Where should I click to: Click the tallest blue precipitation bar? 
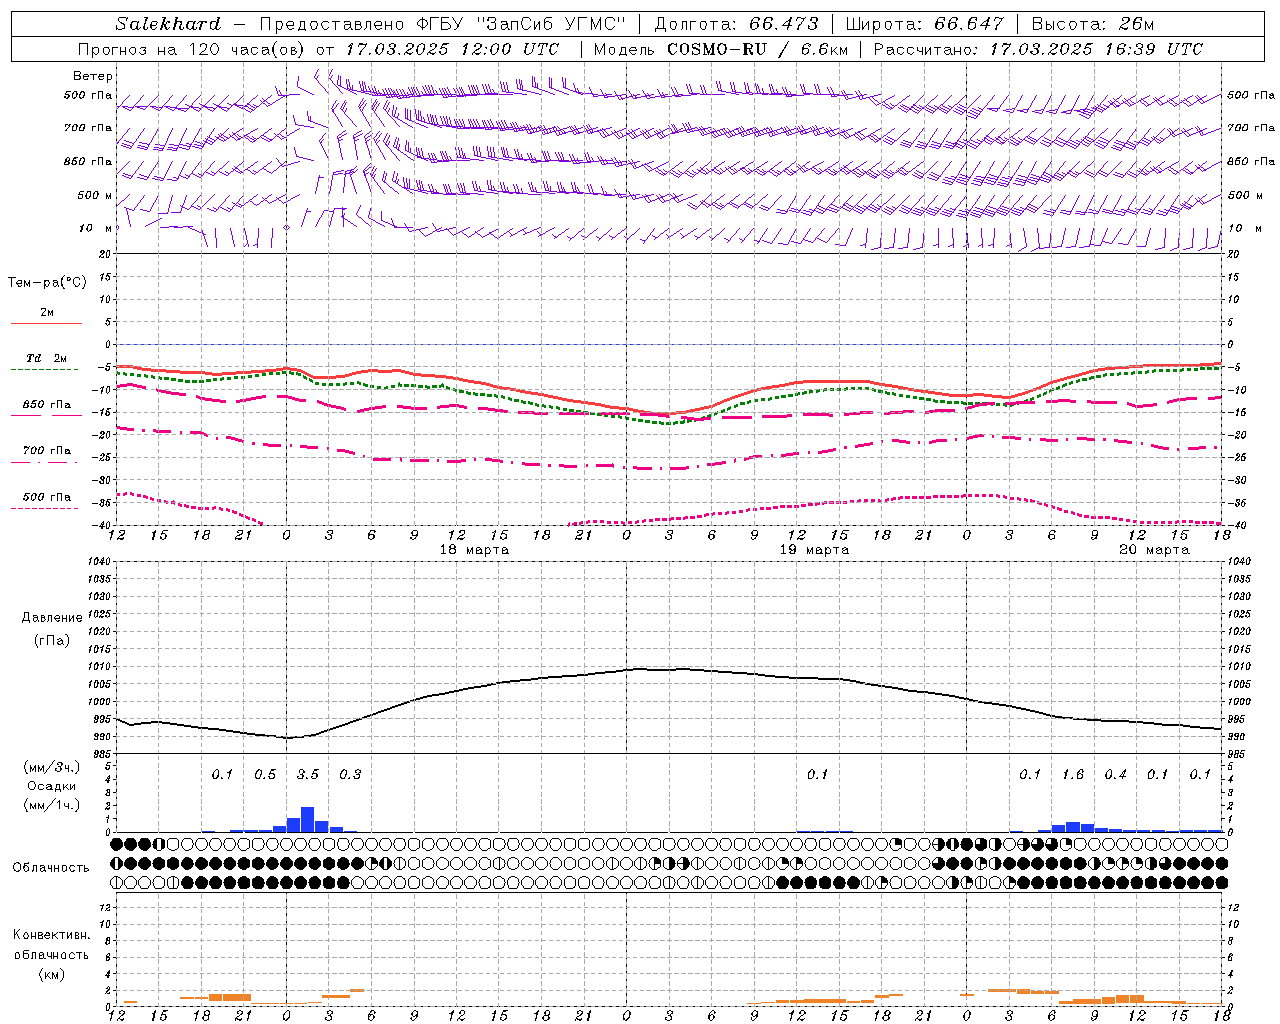coord(308,819)
